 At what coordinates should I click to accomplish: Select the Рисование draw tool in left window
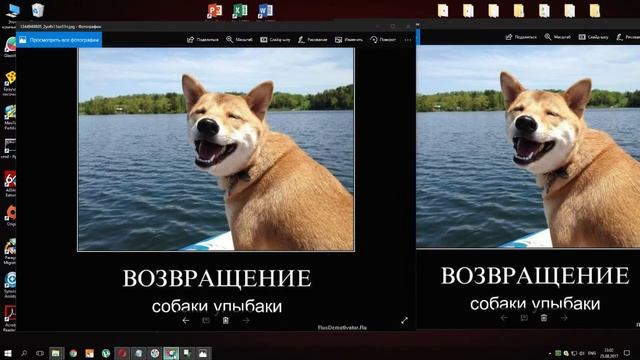(x=313, y=40)
